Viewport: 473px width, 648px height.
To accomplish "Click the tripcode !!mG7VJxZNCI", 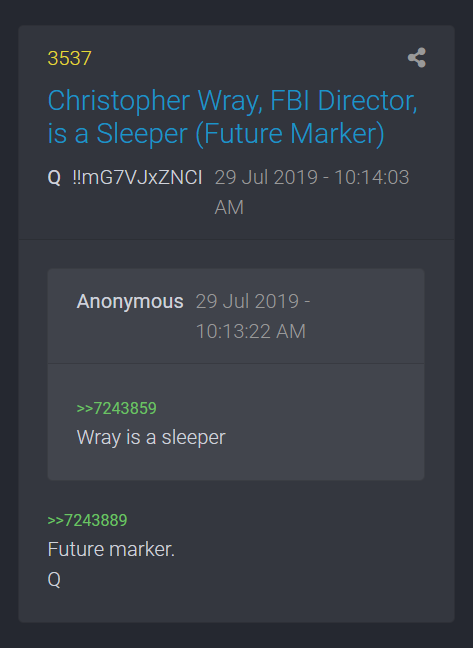I will click(138, 178).
